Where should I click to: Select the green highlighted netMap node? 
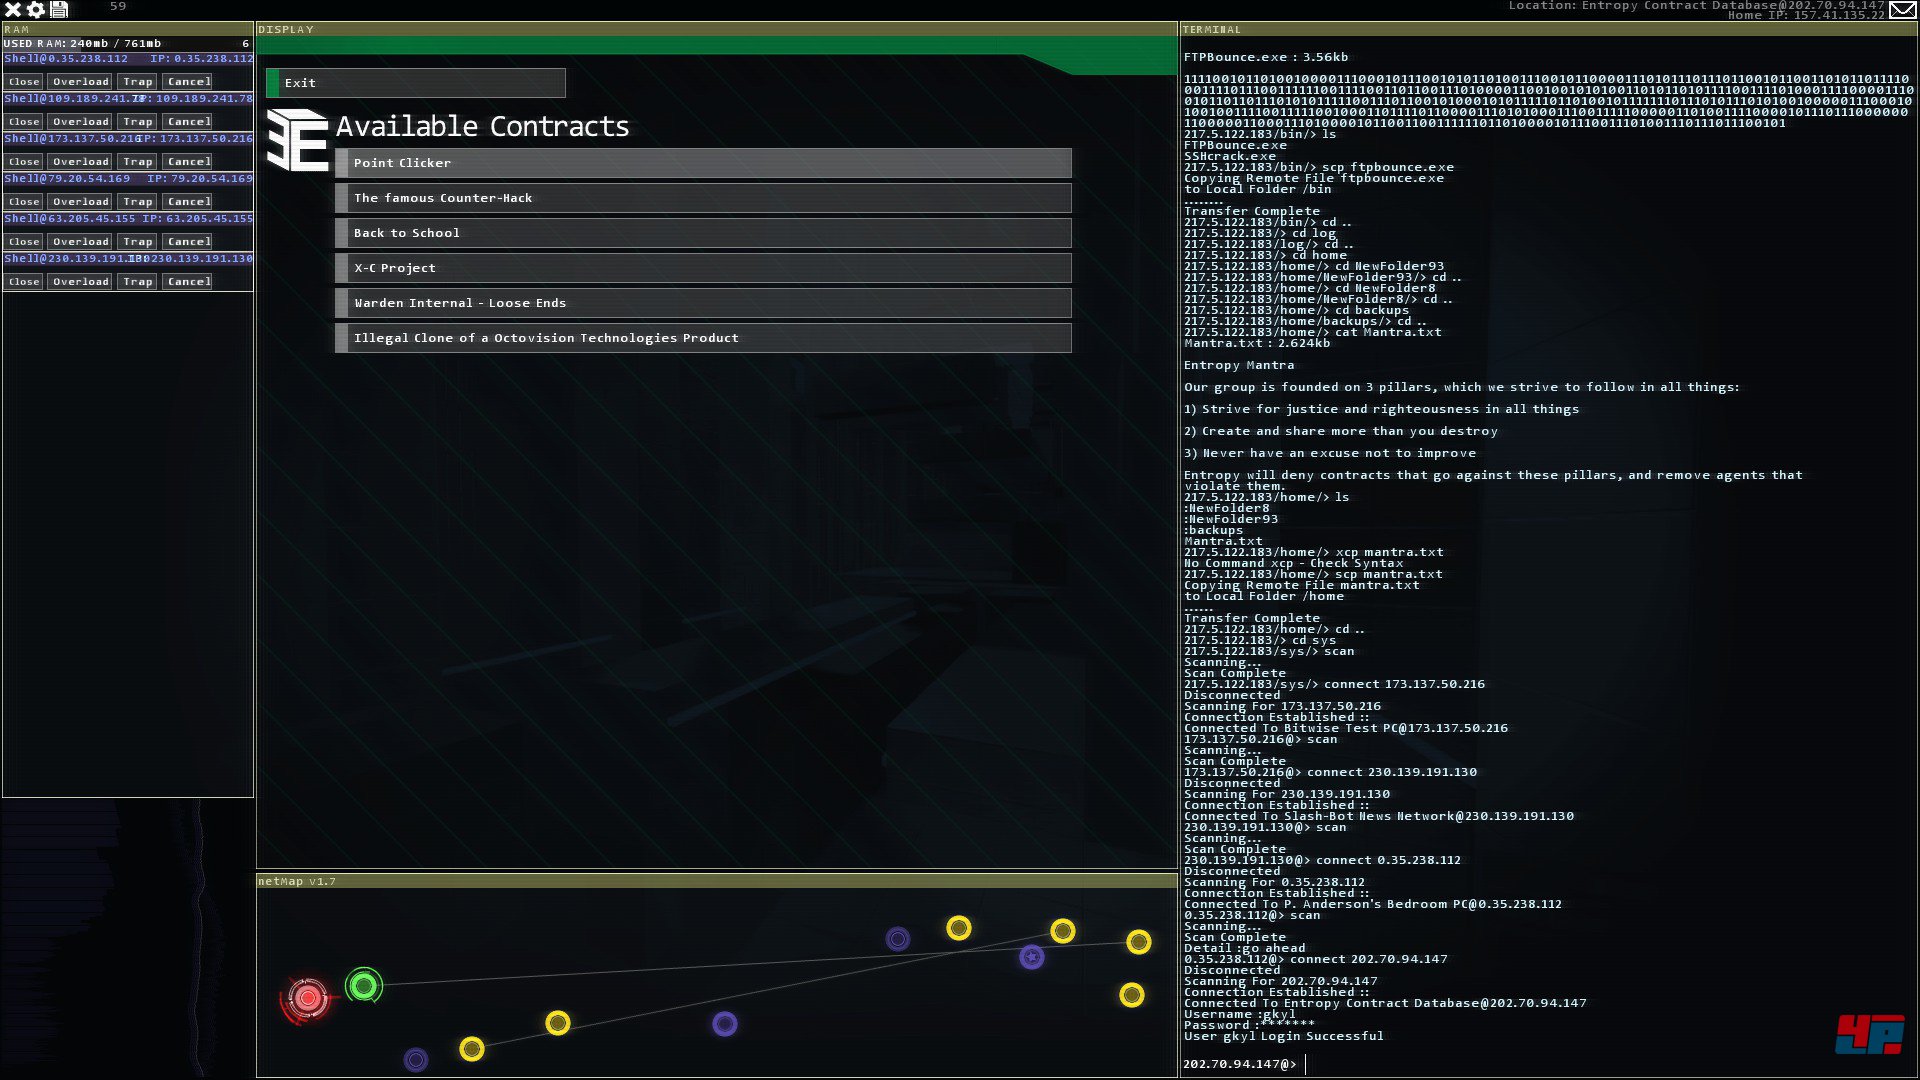364,986
